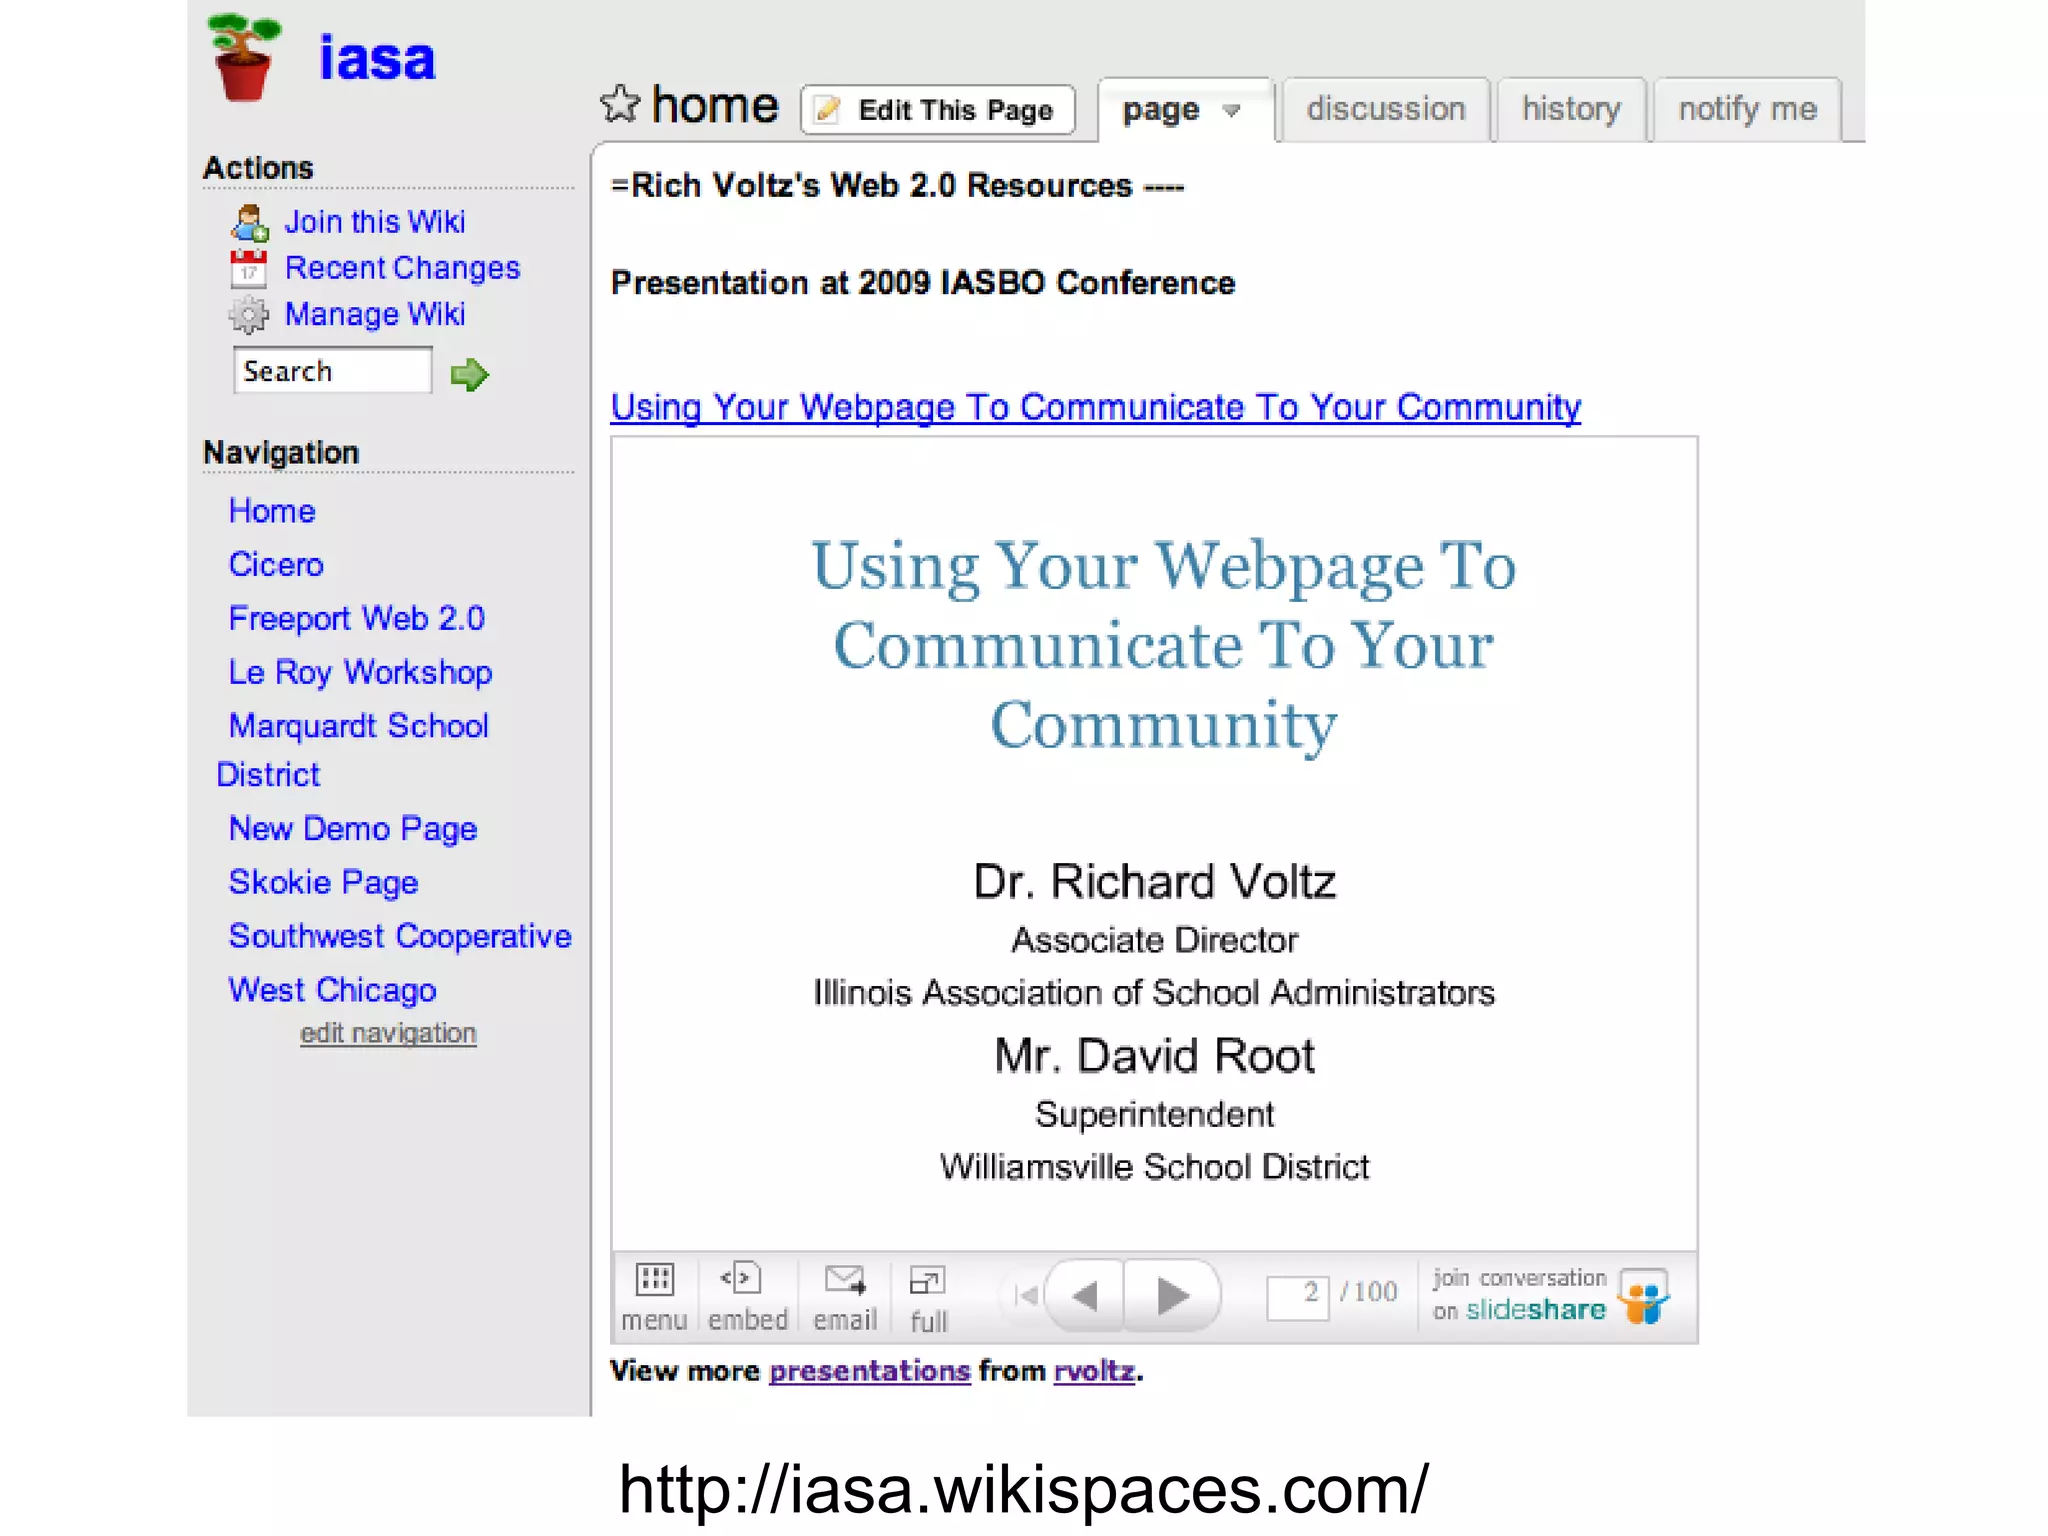
Task: Click the Search input field
Action: coord(333,371)
